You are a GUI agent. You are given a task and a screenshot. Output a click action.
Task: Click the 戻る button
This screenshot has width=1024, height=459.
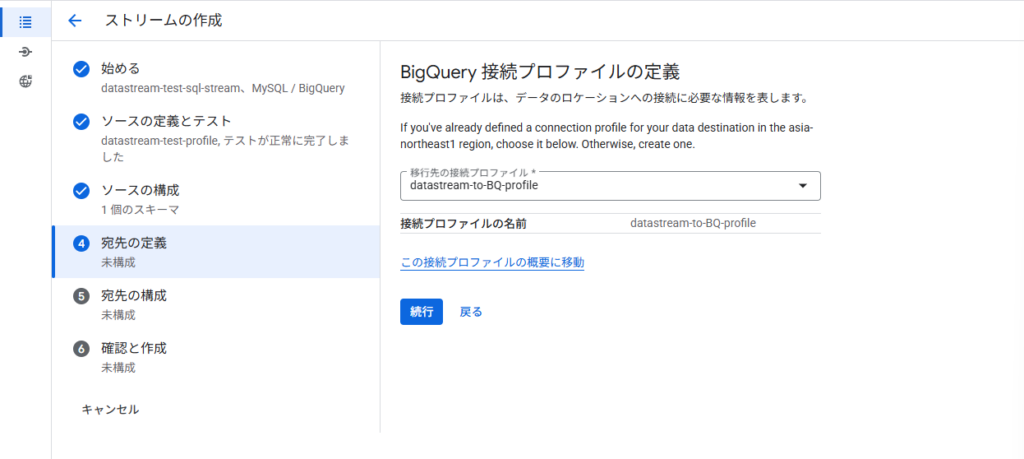click(x=471, y=312)
